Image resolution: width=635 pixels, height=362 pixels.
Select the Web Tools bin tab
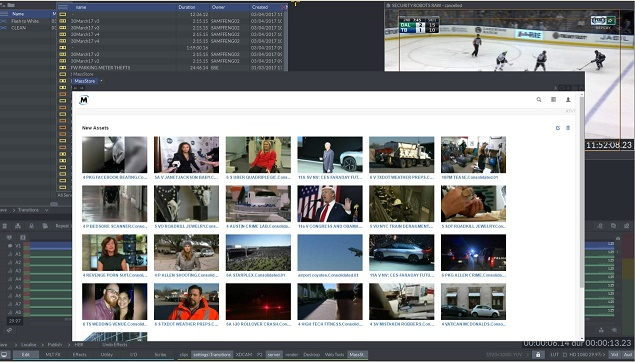334,355
